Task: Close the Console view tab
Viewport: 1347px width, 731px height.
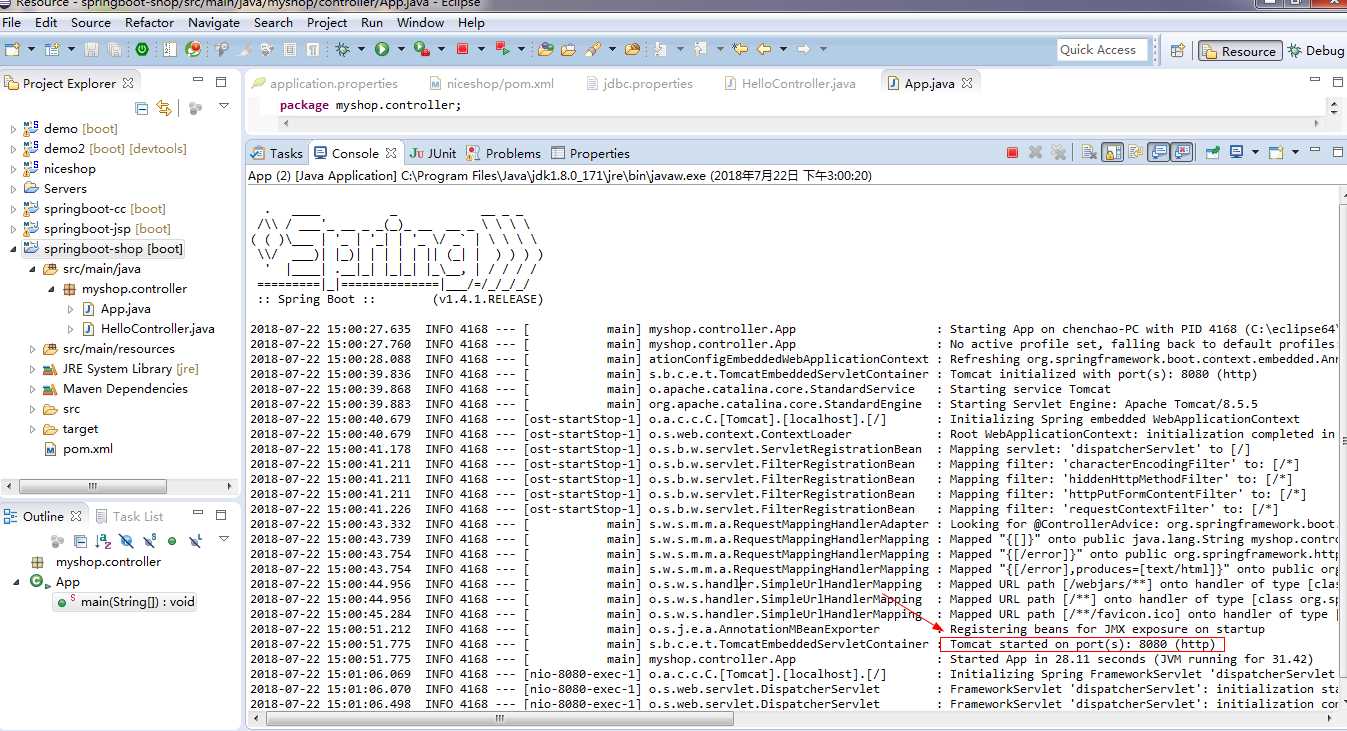Action: click(391, 153)
